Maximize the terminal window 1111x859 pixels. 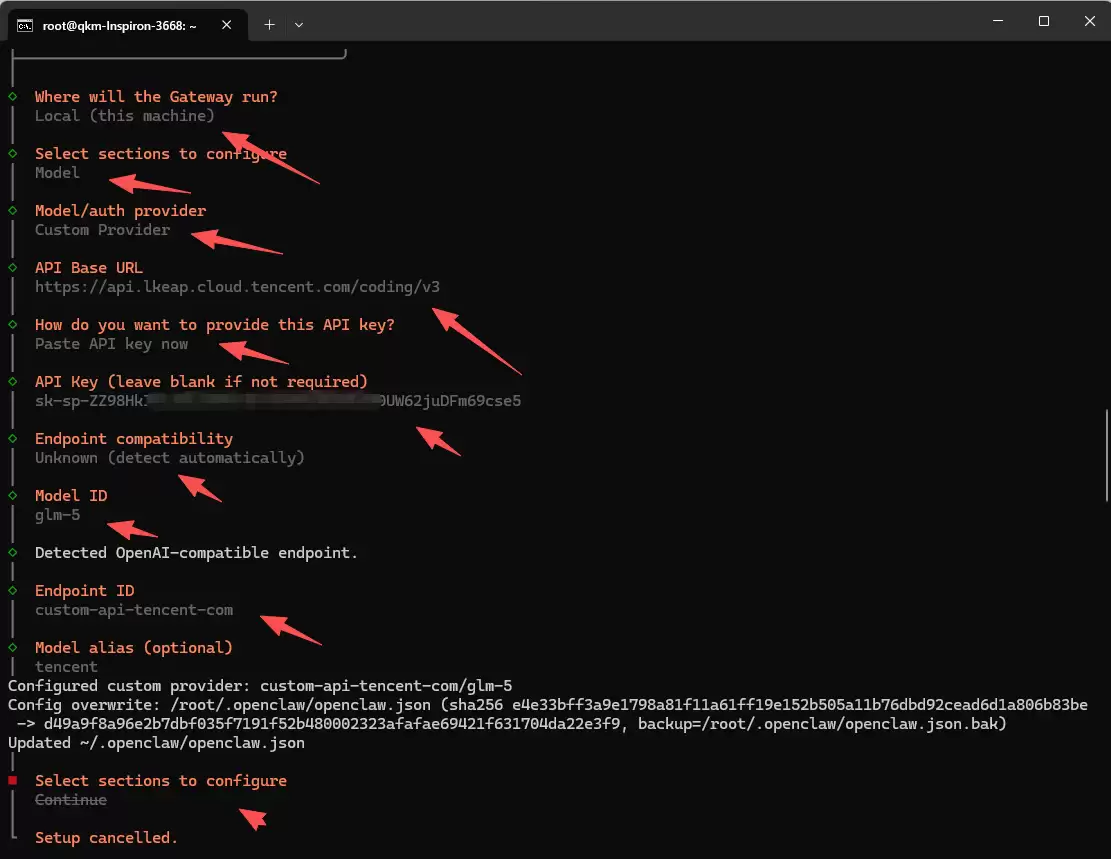click(1043, 21)
